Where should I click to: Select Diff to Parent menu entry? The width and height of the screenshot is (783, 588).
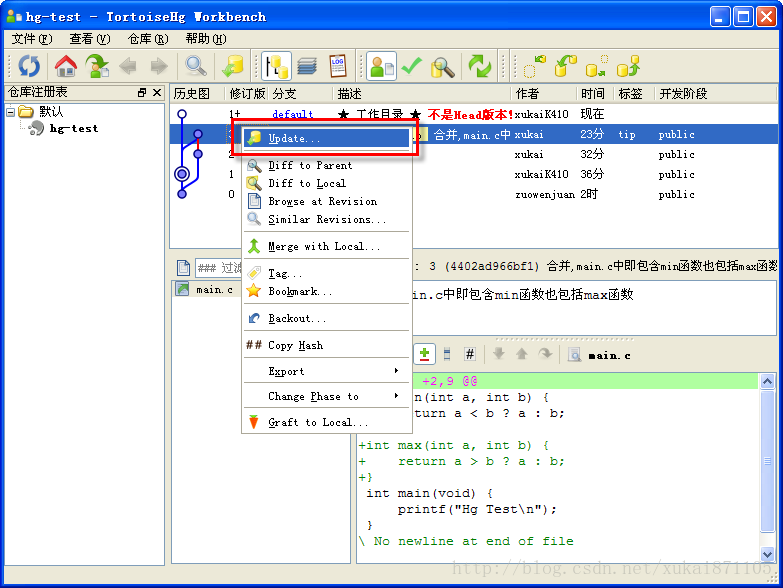click(x=327, y=165)
